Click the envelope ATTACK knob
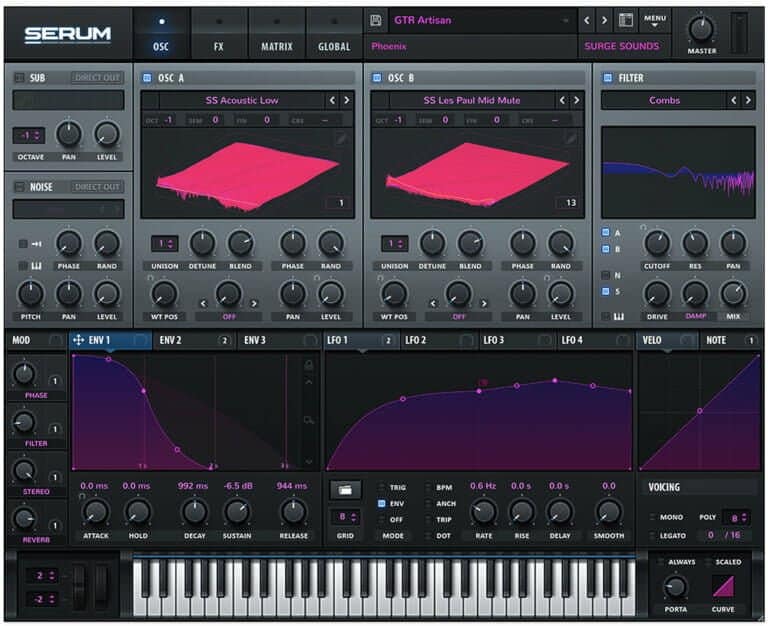This screenshot has height=626, width=768. pos(96,512)
